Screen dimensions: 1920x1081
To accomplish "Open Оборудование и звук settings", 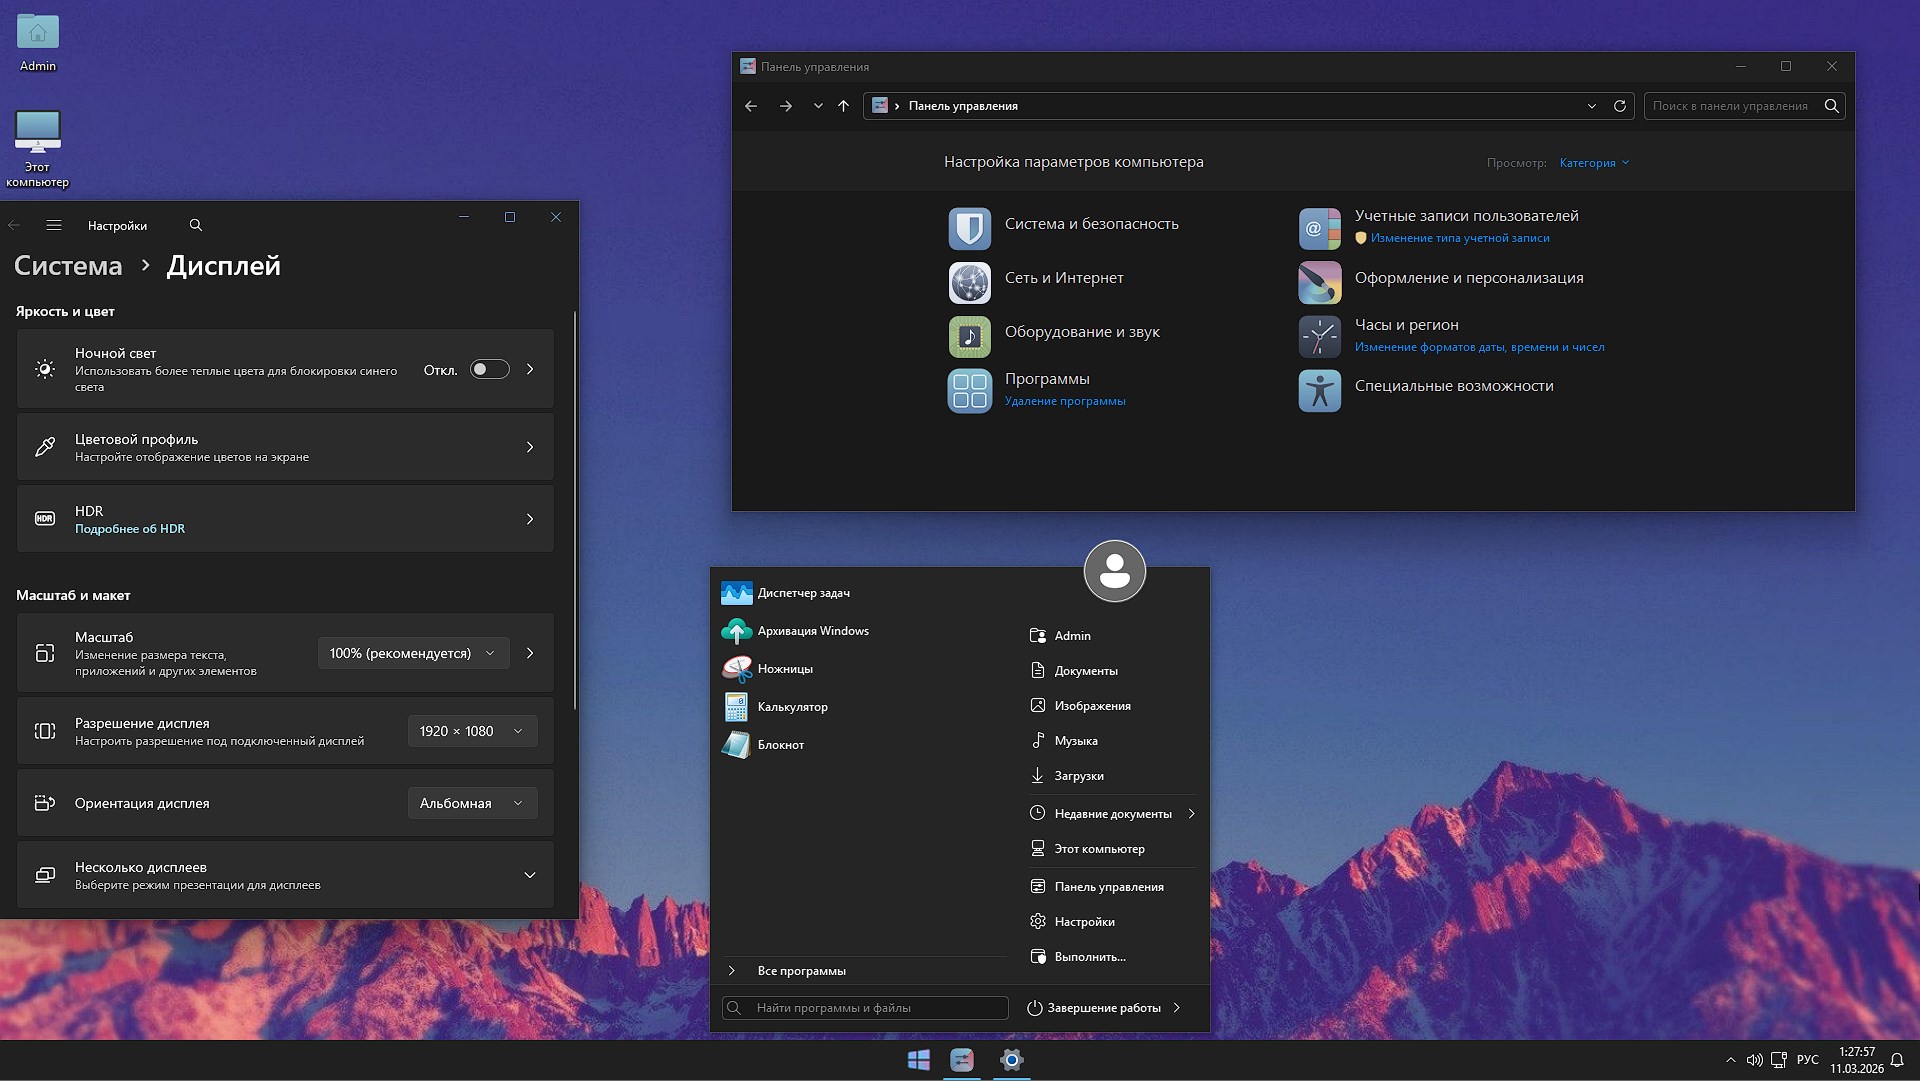I will pyautogui.click(x=1083, y=333).
